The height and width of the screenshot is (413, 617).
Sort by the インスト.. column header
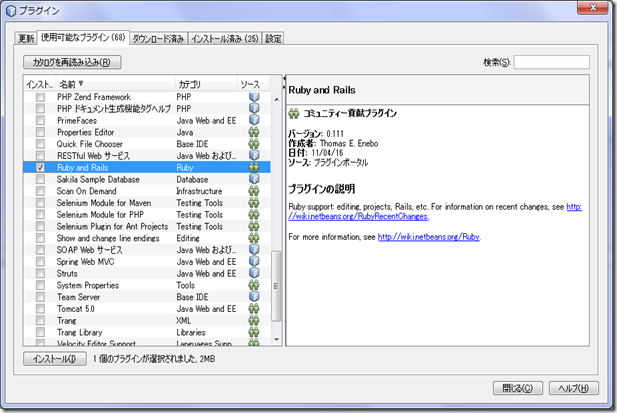pos(39,84)
